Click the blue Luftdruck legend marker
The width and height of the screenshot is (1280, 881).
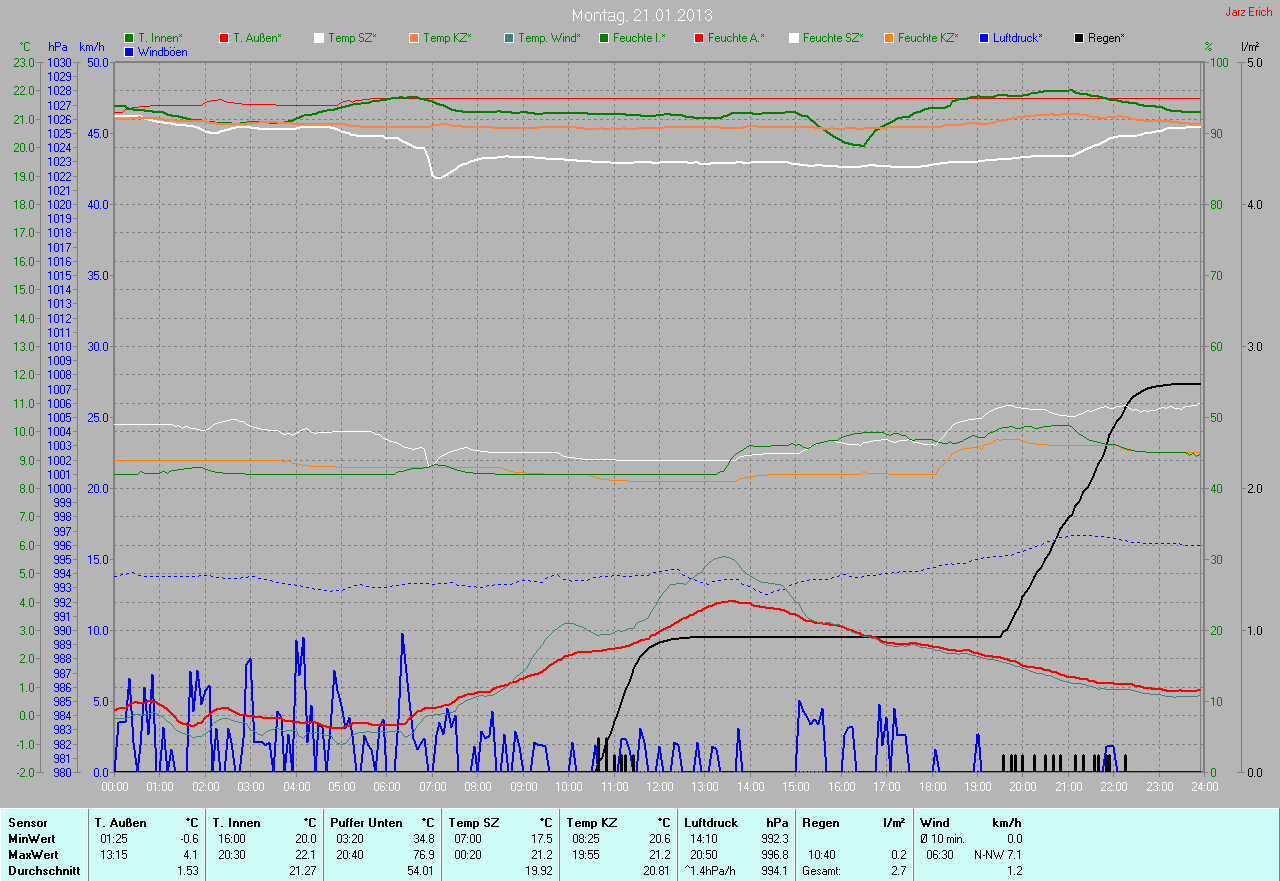coord(984,38)
